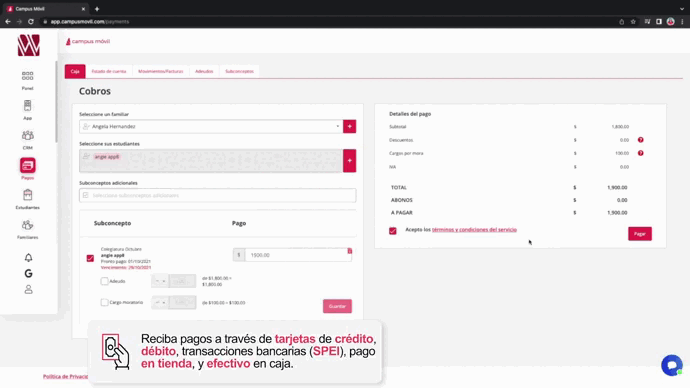Enable the Cargo moratorio checkbox

pos(104,302)
